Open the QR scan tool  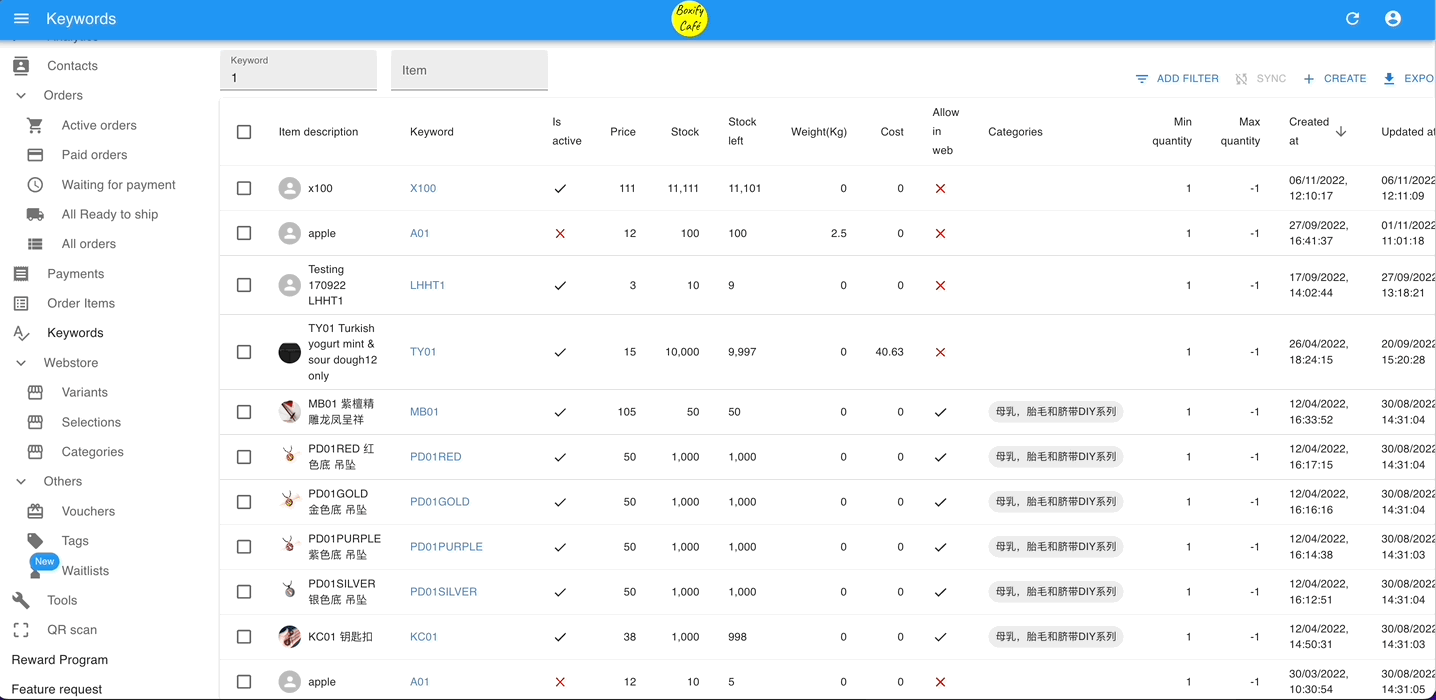point(22,630)
